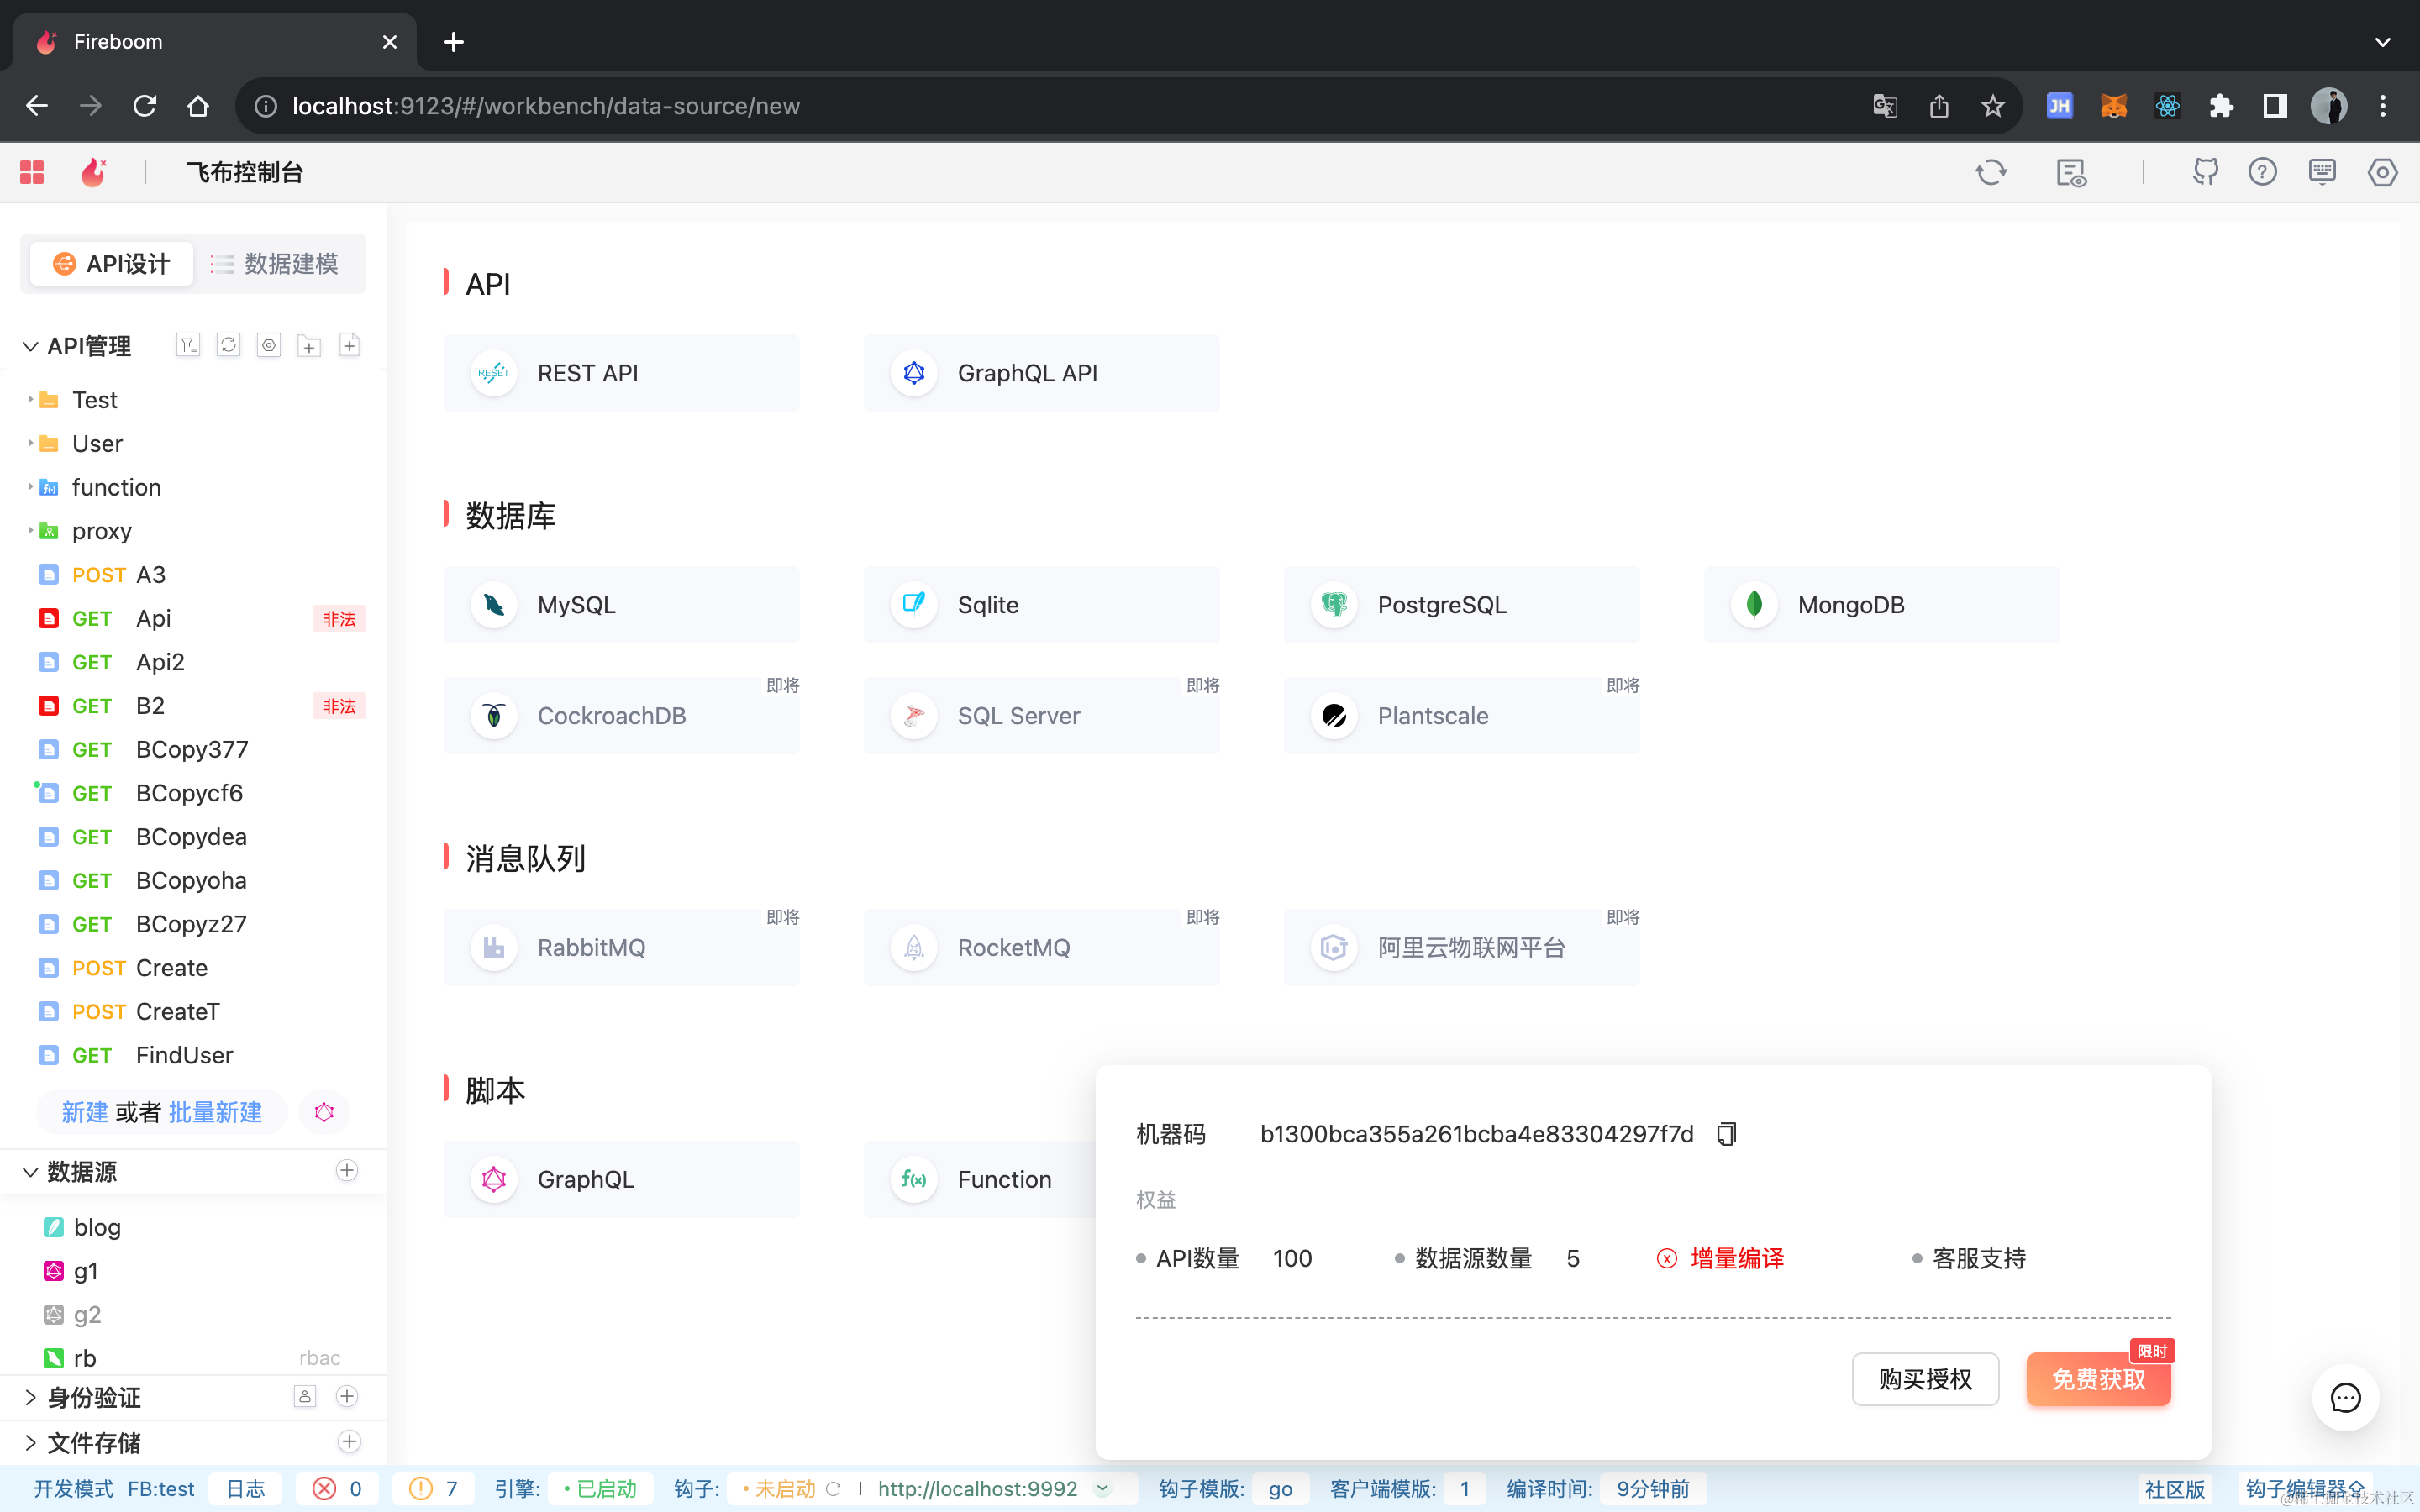Open the GitHub repository icon in top bar
The image size is (2420, 1512).
coord(2206,172)
